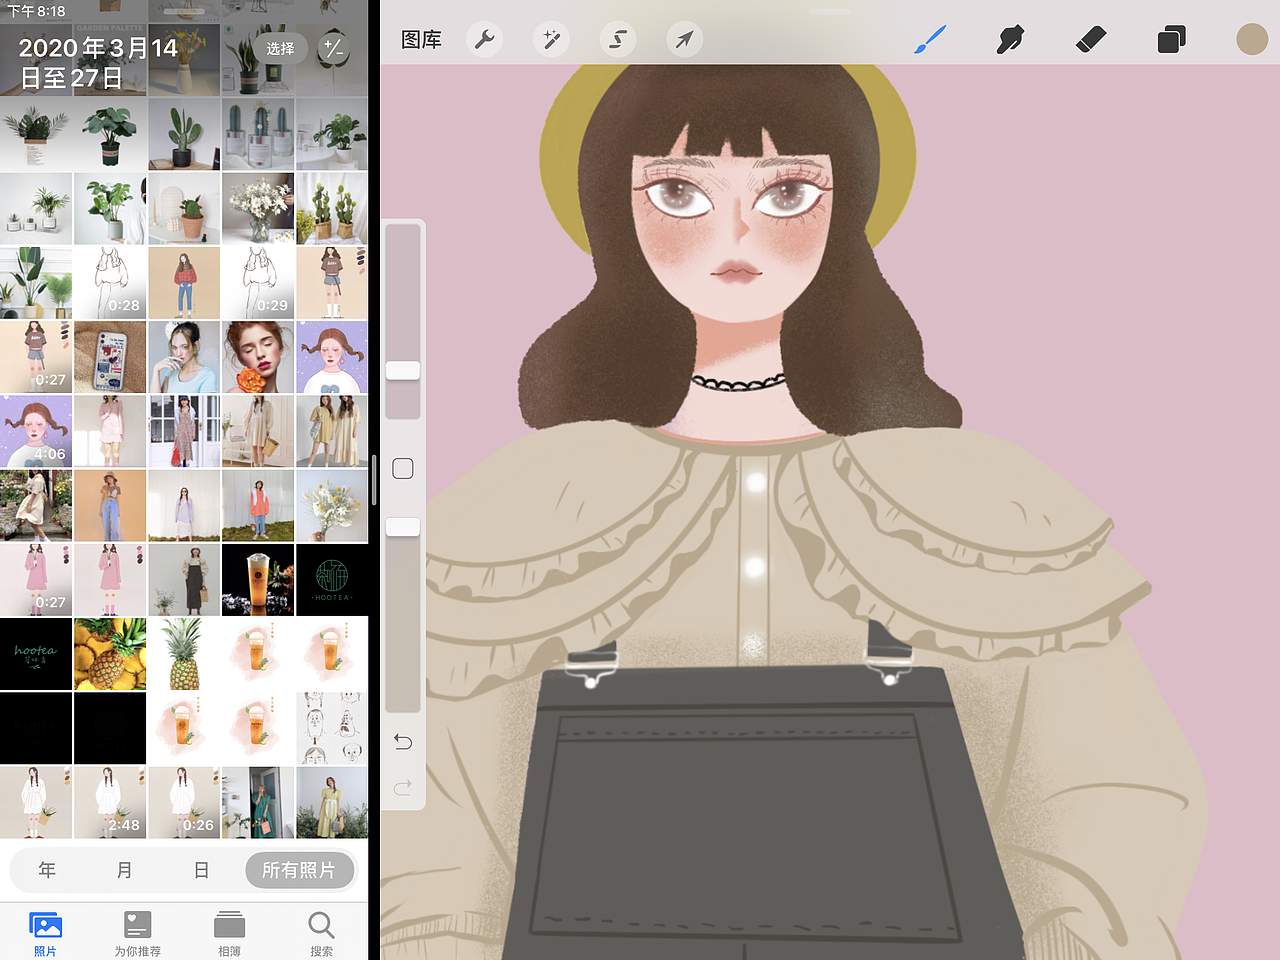Select the Brush tool
1280x960 pixels.
pos(930,40)
